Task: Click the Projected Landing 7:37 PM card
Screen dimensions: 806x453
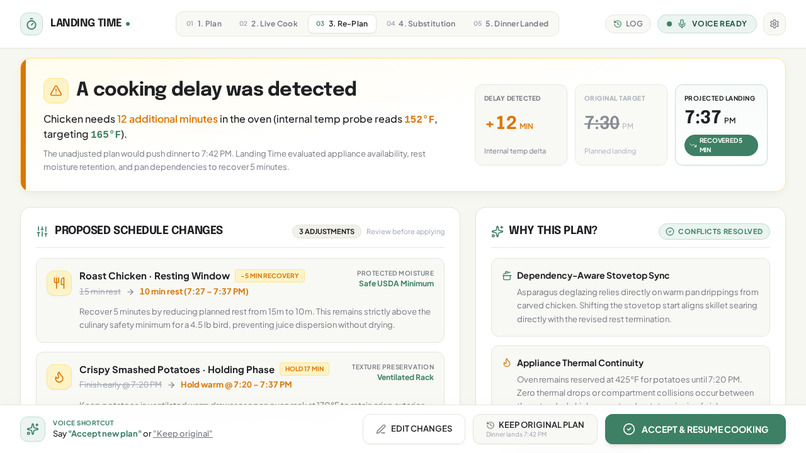Action: (721, 125)
